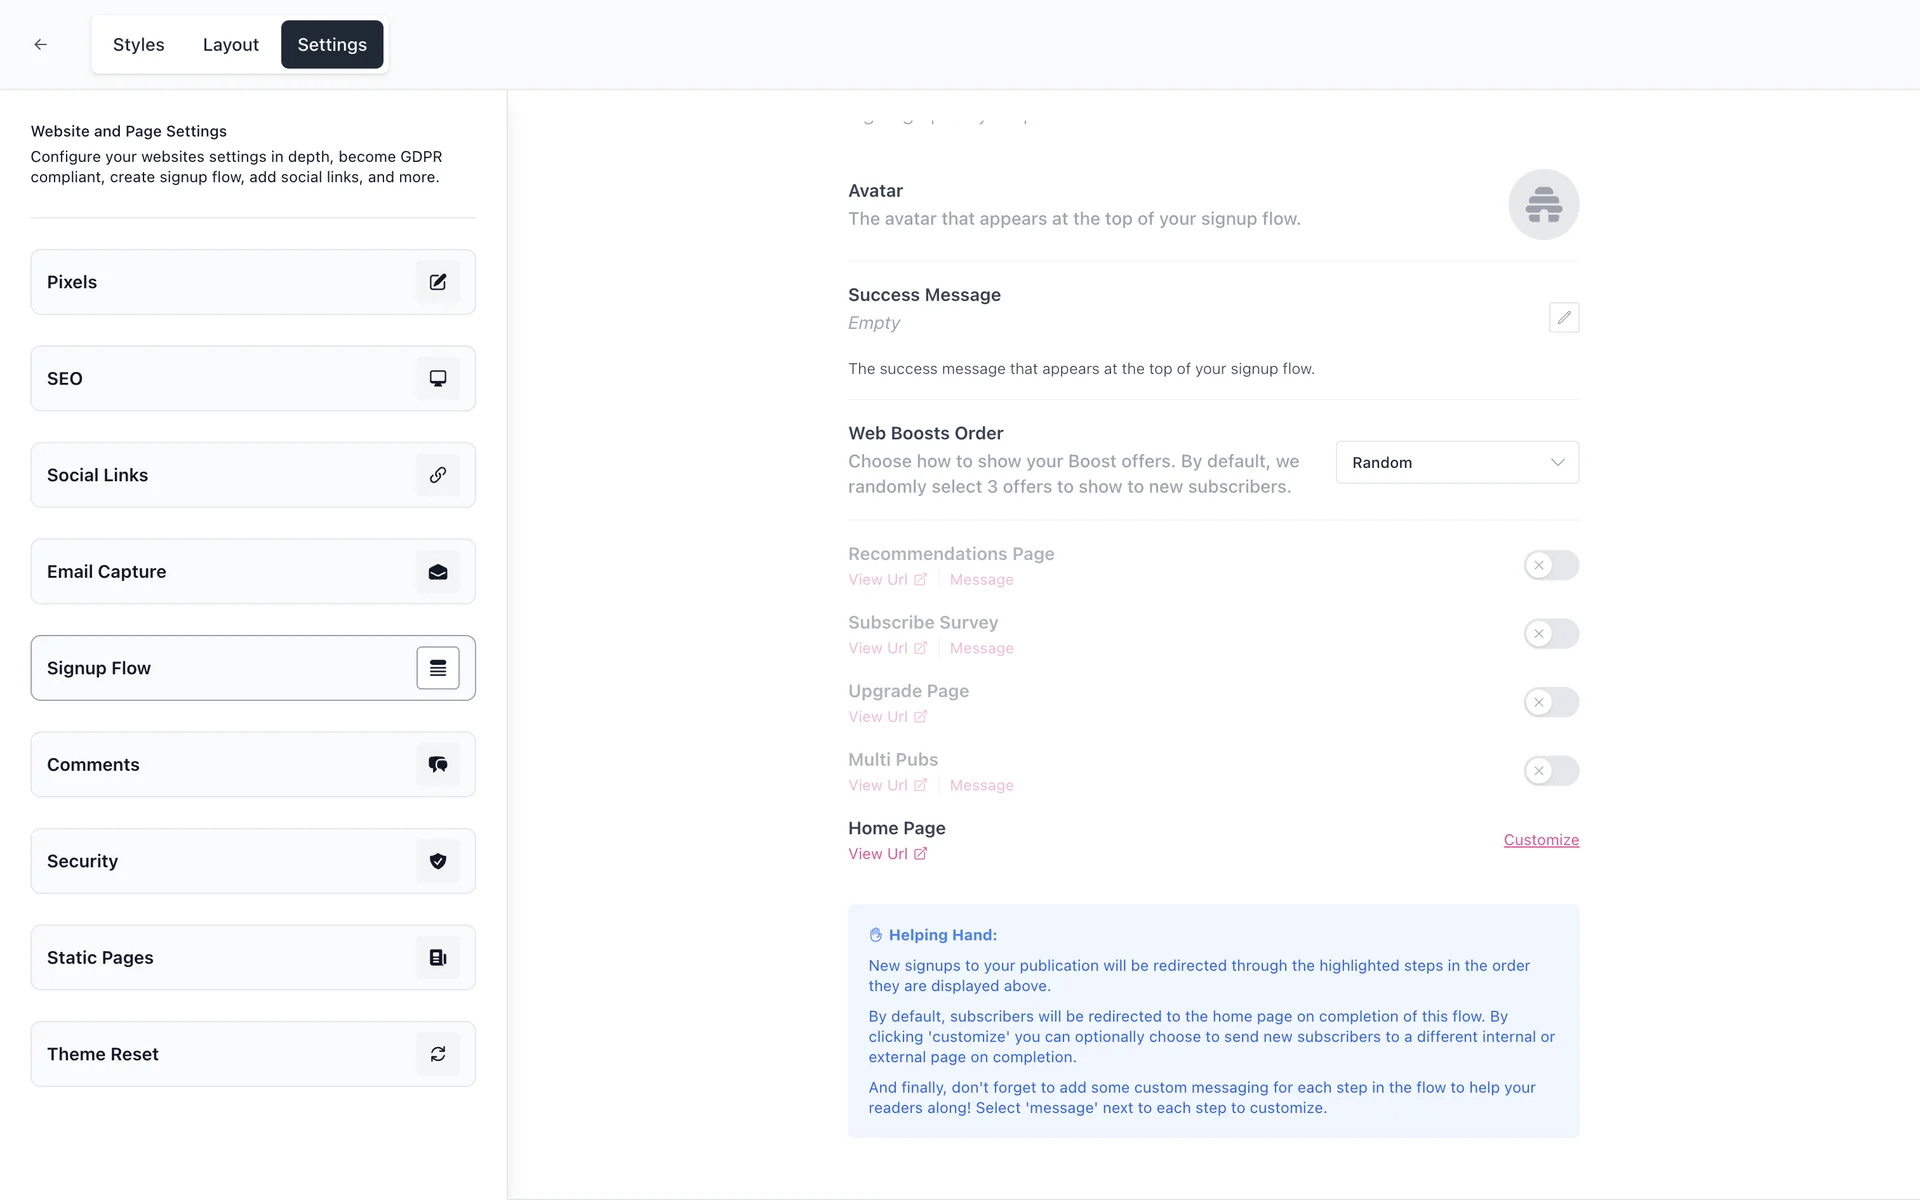1920x1200 pixels.
Task: Click the back arrow icon
Action: [40, 44]
